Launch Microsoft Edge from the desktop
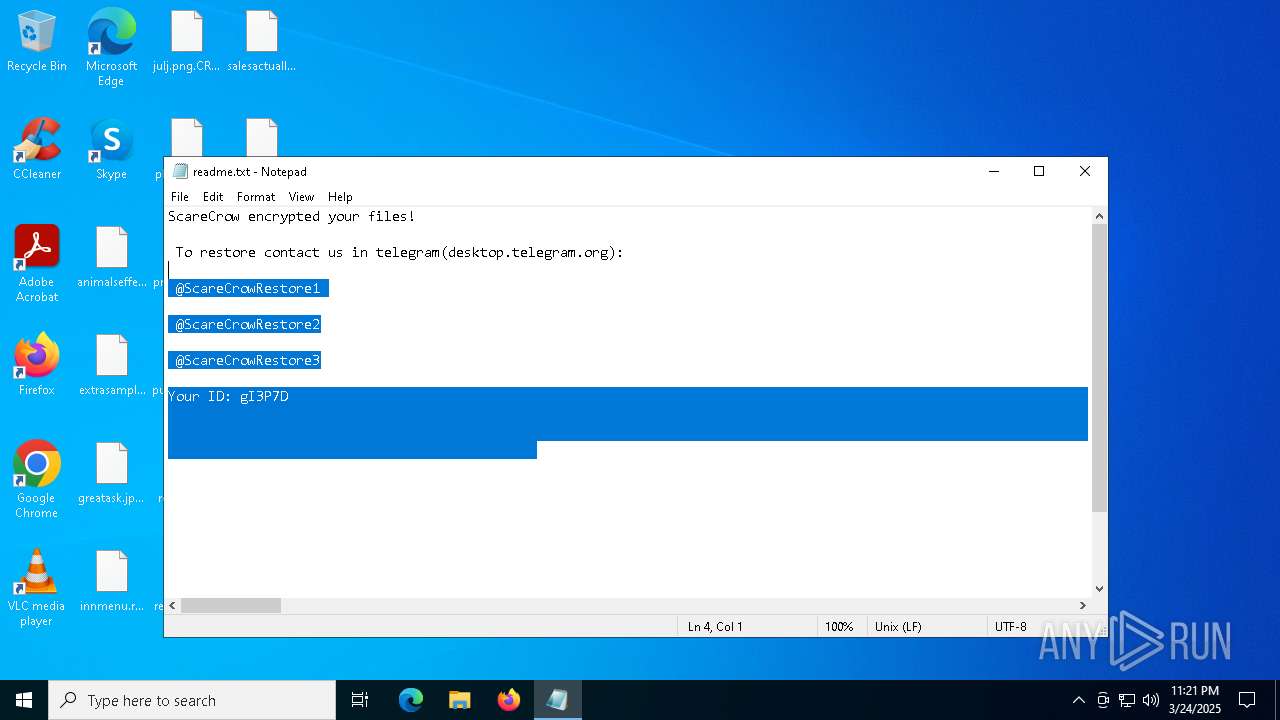 click(x=111, y=48)
